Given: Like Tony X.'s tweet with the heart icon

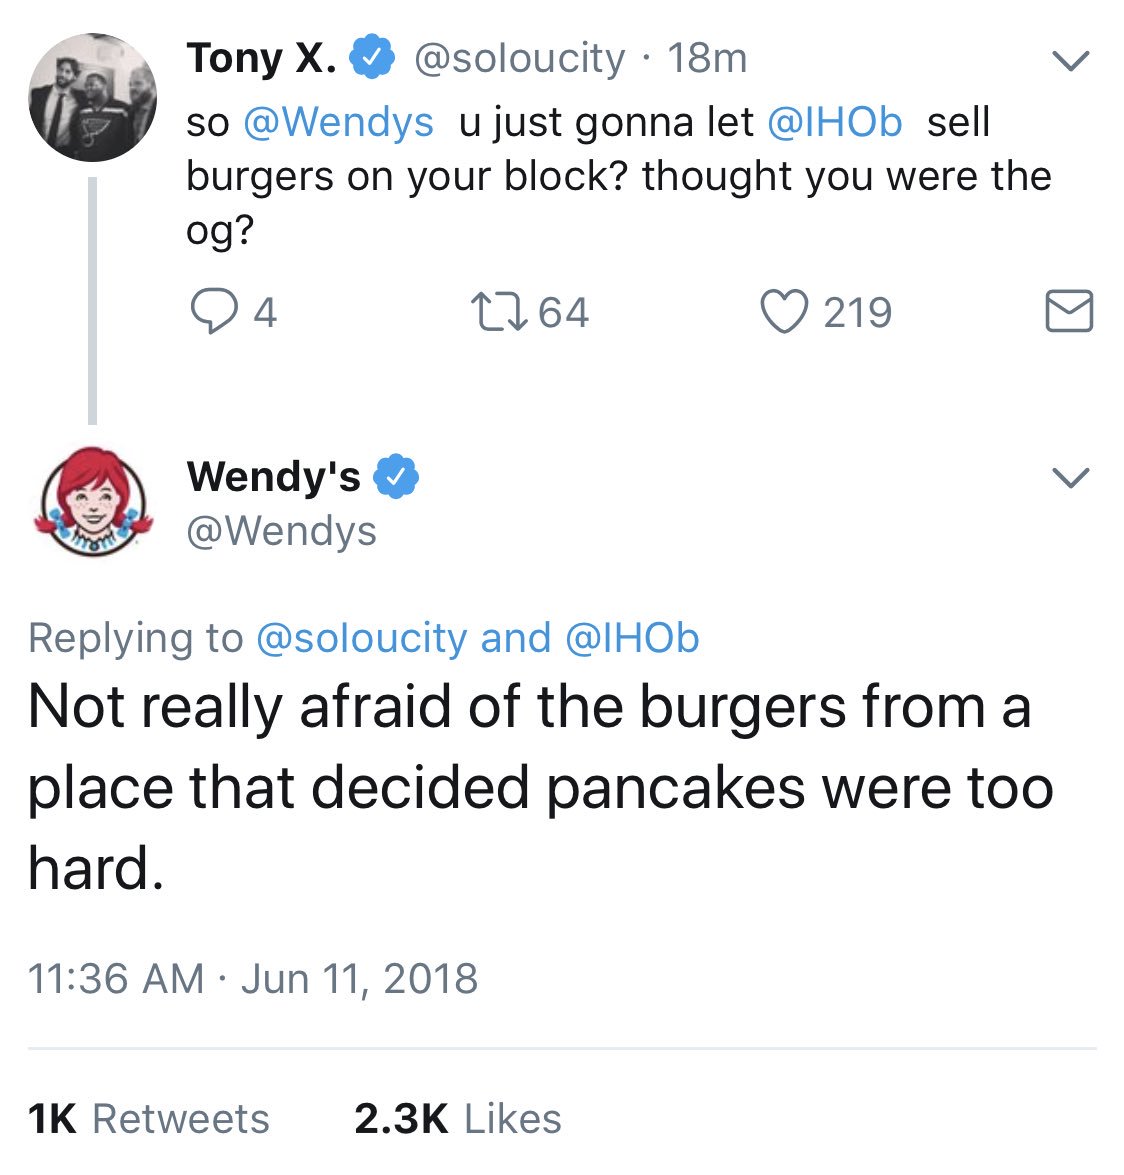Looking at the screenshot, I should [785, 312].
